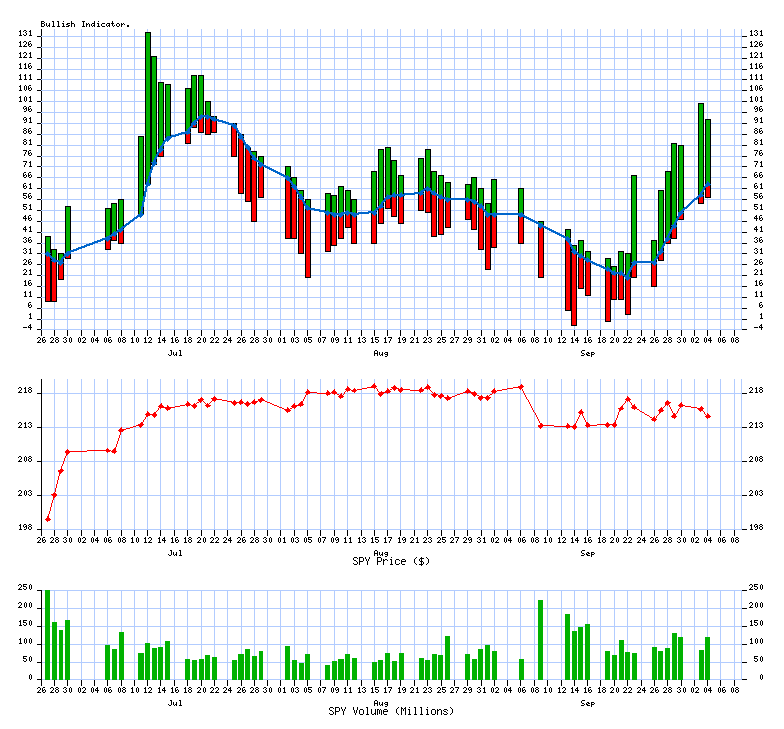Image resolution: width=784 pixels, height=729 pixels.
Task: Click the "SPY Volume (Millions)" axis label
Action: pyautogui.click(x=390, y=710)
